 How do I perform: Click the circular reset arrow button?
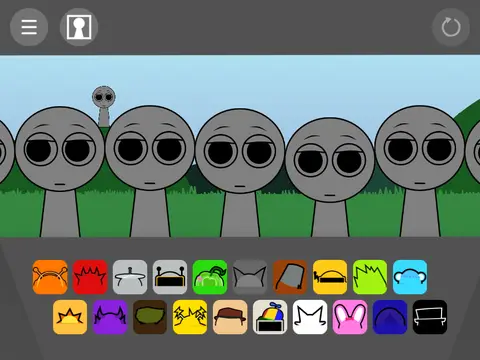[x=451, y=27]
